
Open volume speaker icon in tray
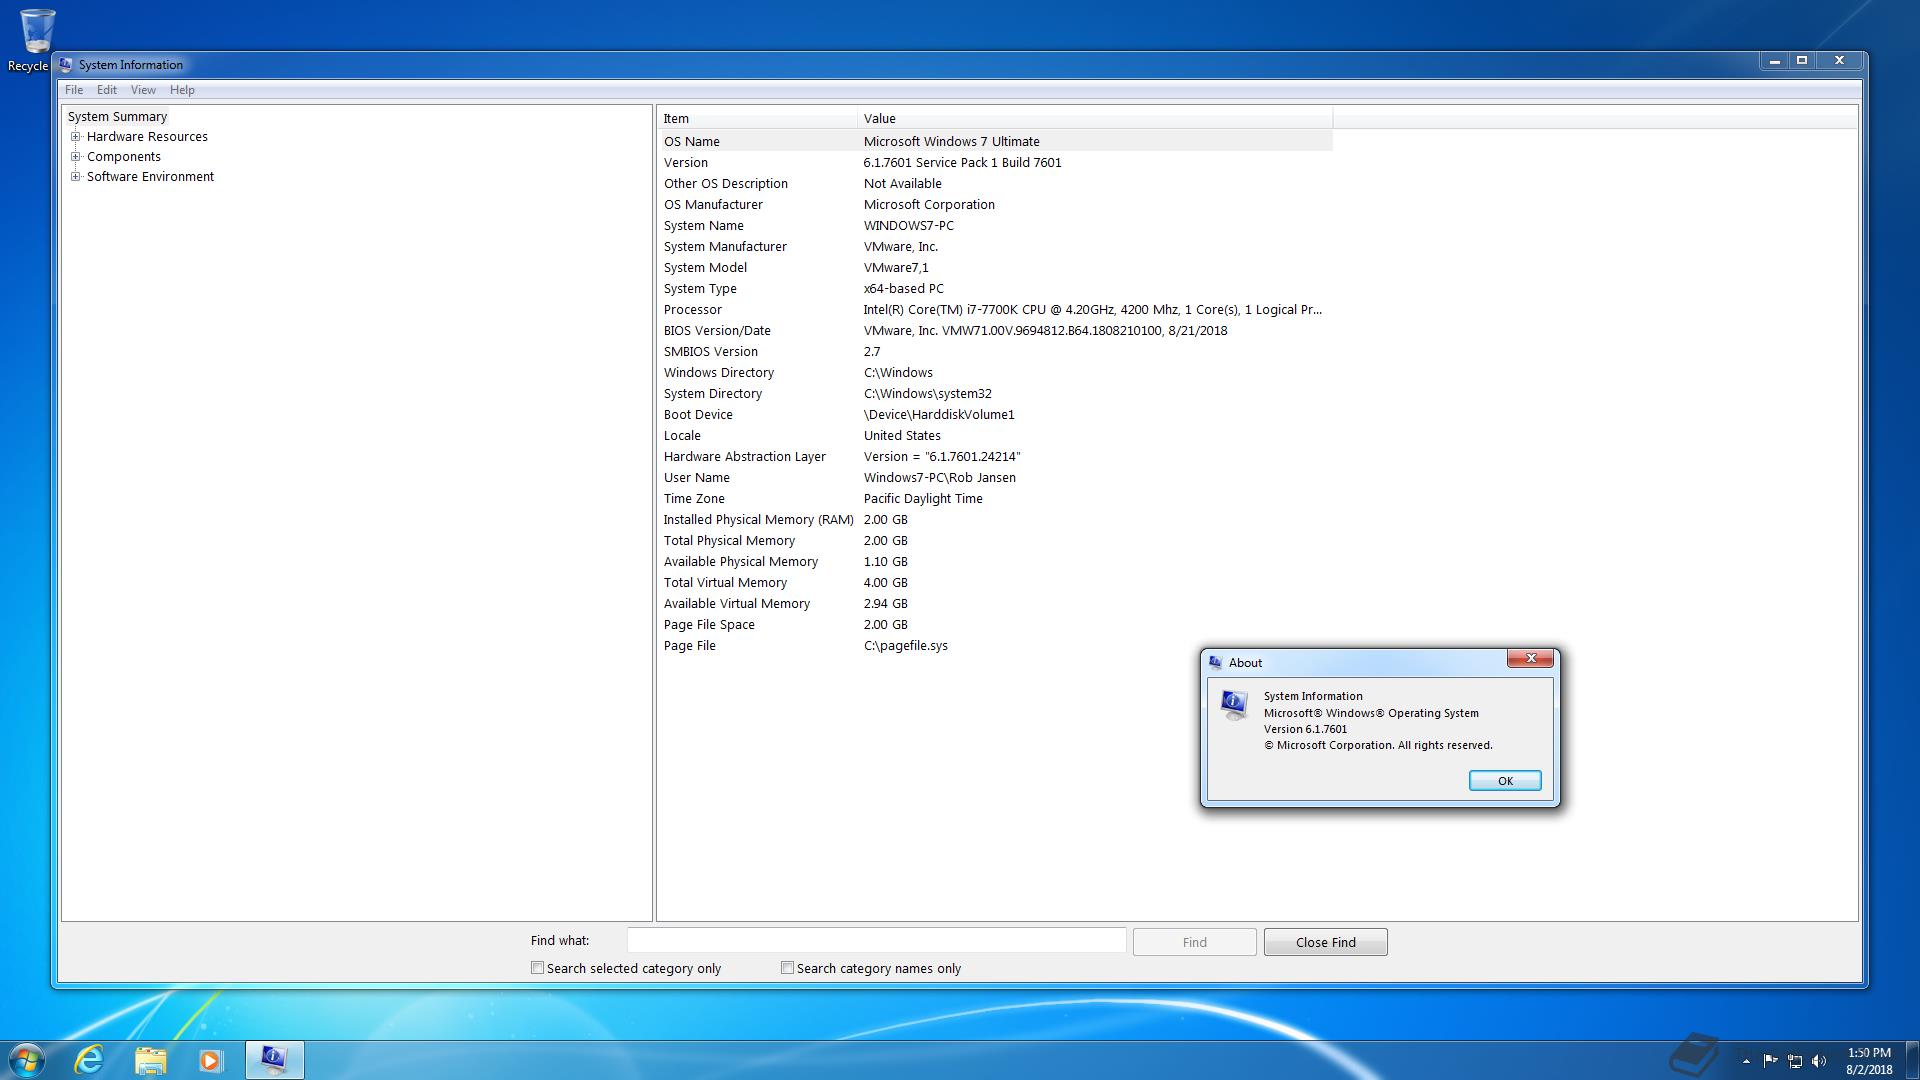point(1819,1061)
